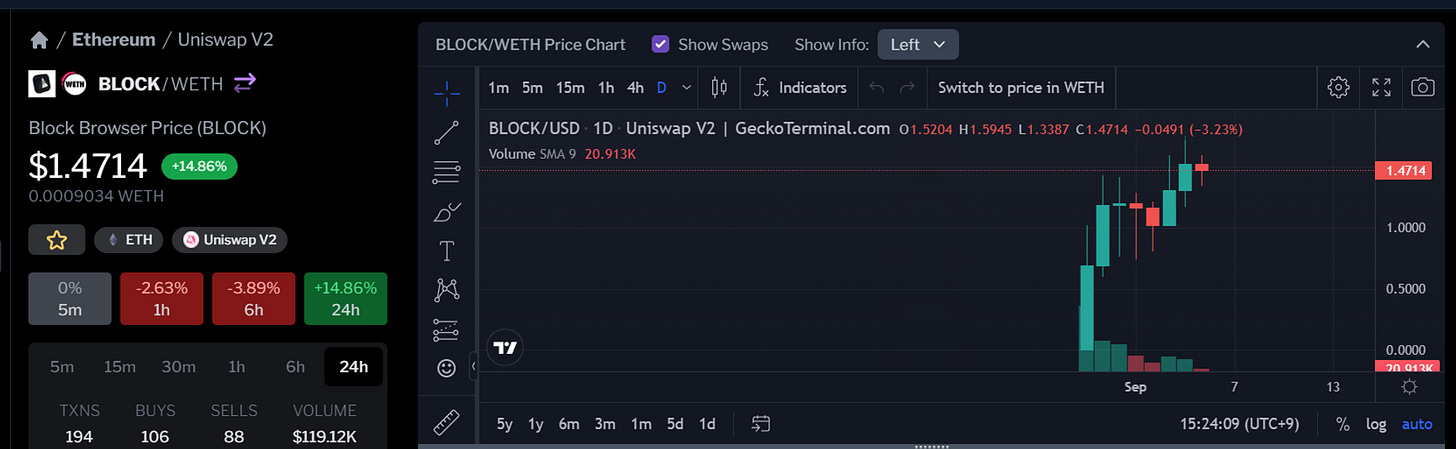Open the Fibonacci retracement tool
The image size is (1456, 449).
tap(447, 172)
